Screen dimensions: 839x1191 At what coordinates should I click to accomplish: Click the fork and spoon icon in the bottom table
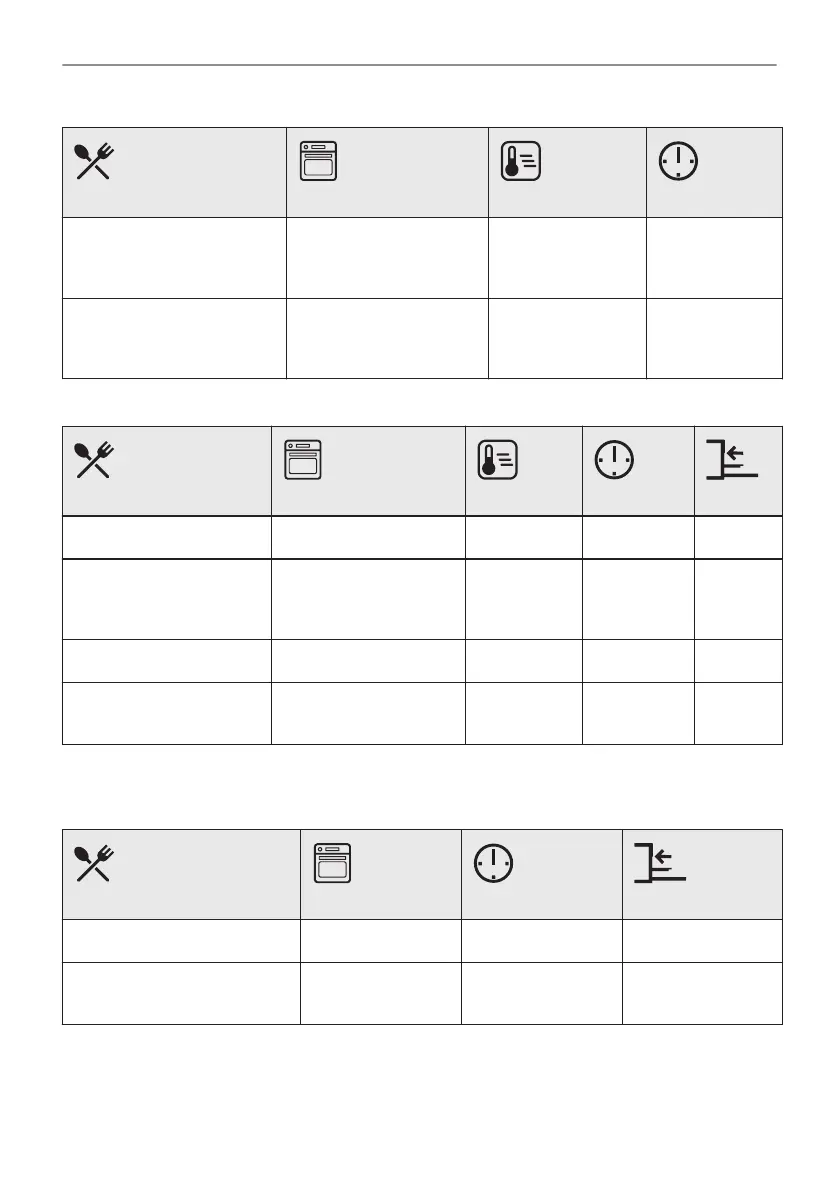click(94, 863)
